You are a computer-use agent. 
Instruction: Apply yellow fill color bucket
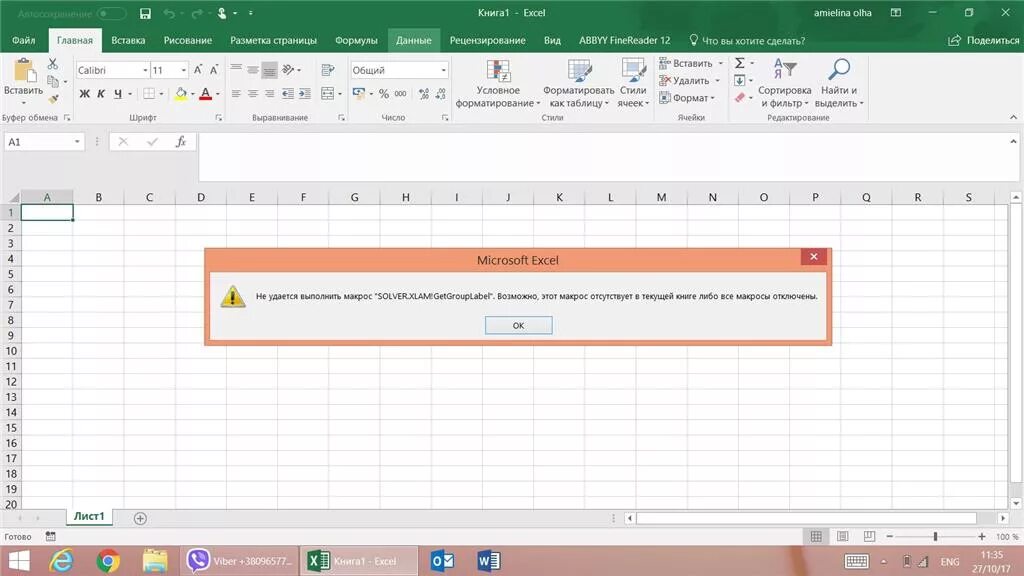click(181, 94)
